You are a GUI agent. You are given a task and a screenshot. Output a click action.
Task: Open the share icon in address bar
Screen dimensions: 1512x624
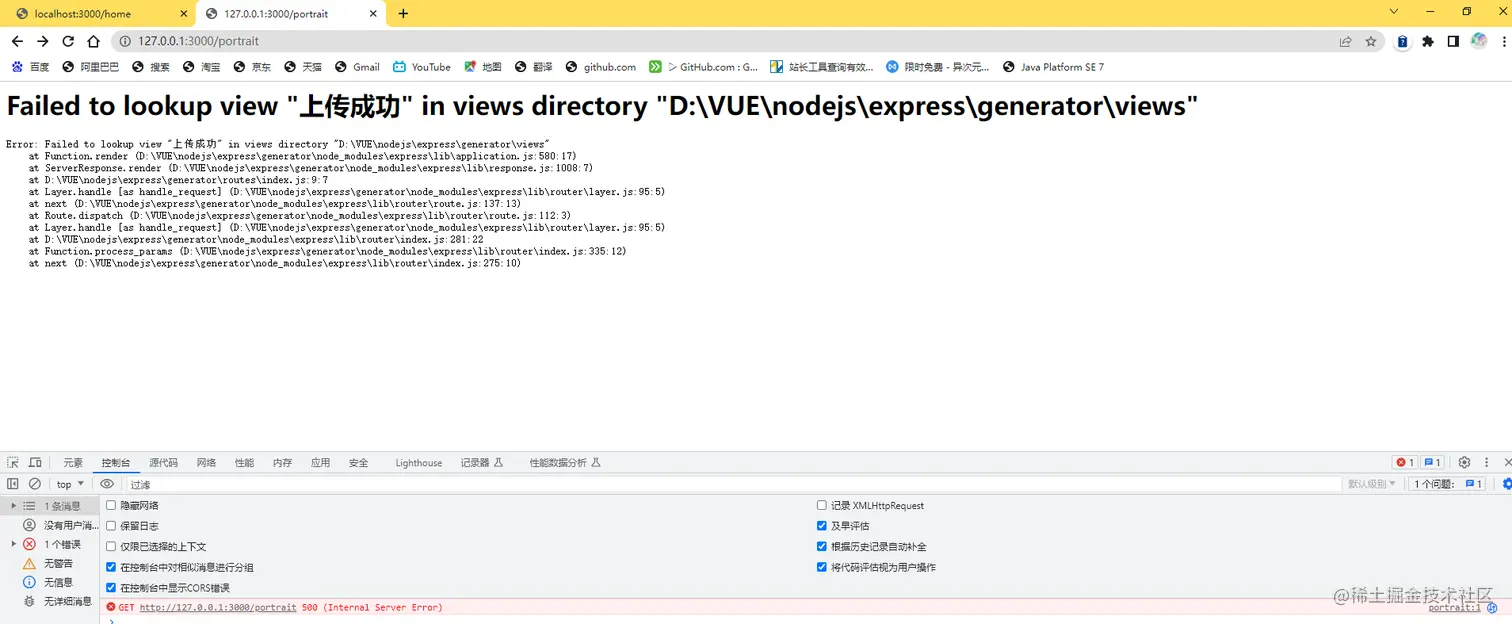(1346, 41)
